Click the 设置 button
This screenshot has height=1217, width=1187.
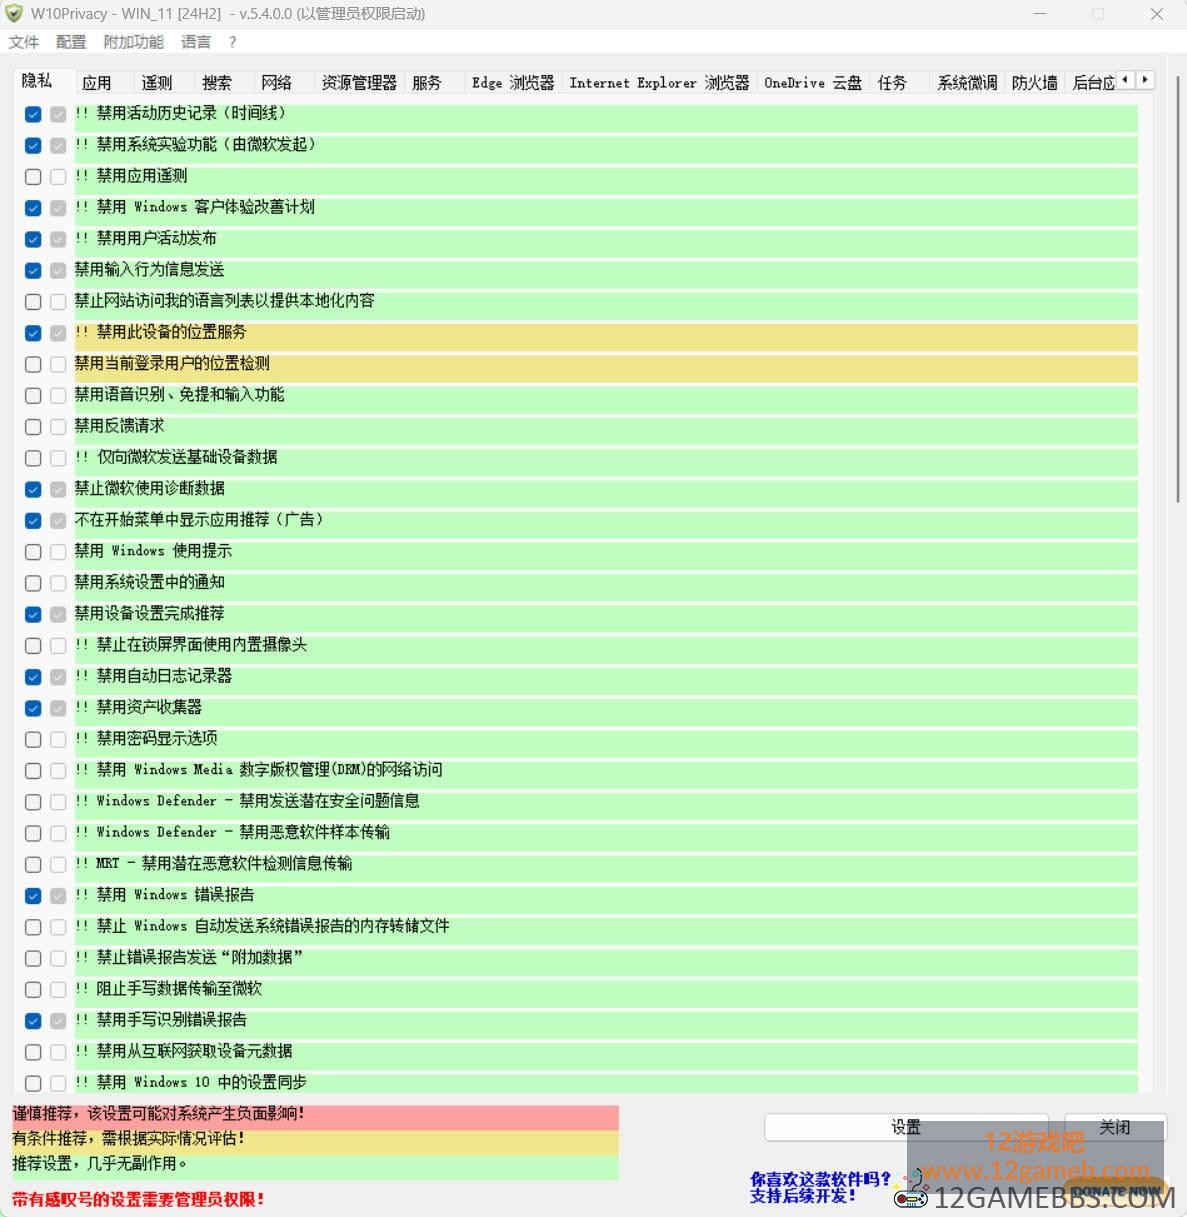pyautogui.click(x=906, y=1127)
